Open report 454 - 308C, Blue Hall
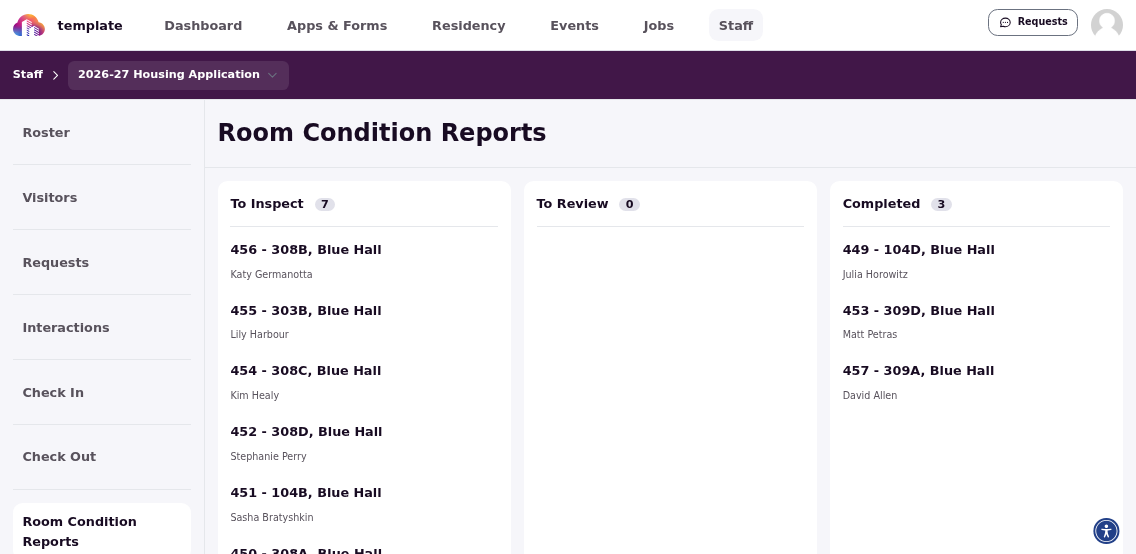 click(306, 371)
